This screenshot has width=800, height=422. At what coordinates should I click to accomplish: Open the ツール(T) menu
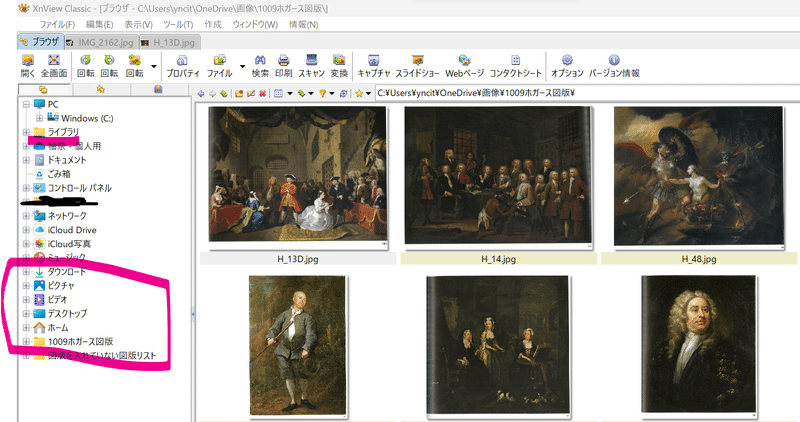click(x=178, y=24)
